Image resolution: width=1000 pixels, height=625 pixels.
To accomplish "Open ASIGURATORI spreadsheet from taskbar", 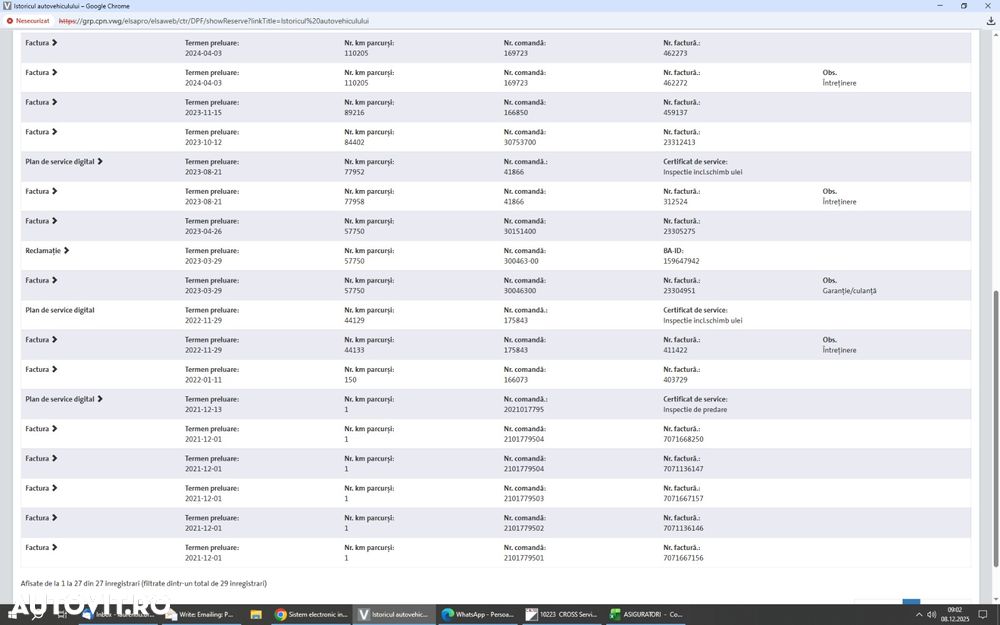I will click(645, 615).
